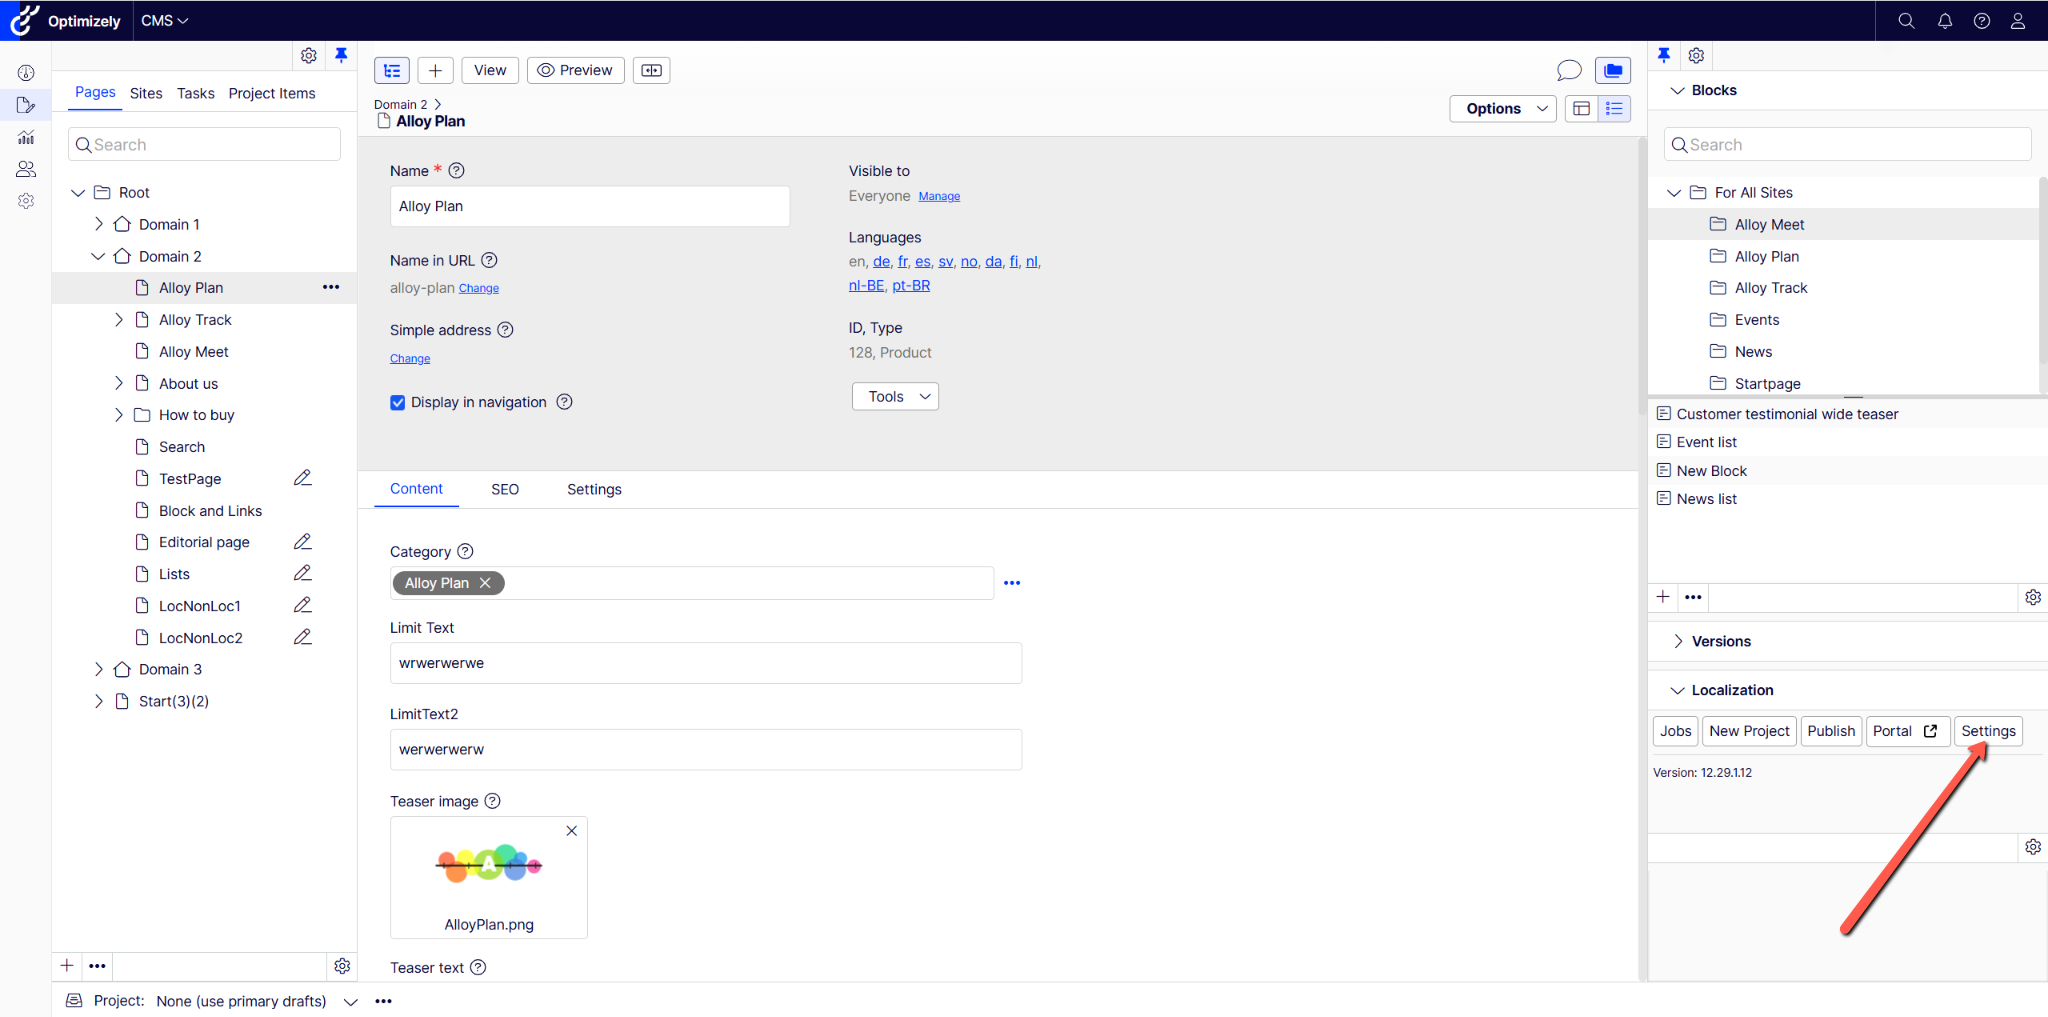Open the admin gear icon in left sidebar
The height and width of the screenshot is (1017, 2048).
tap(26, 201)
